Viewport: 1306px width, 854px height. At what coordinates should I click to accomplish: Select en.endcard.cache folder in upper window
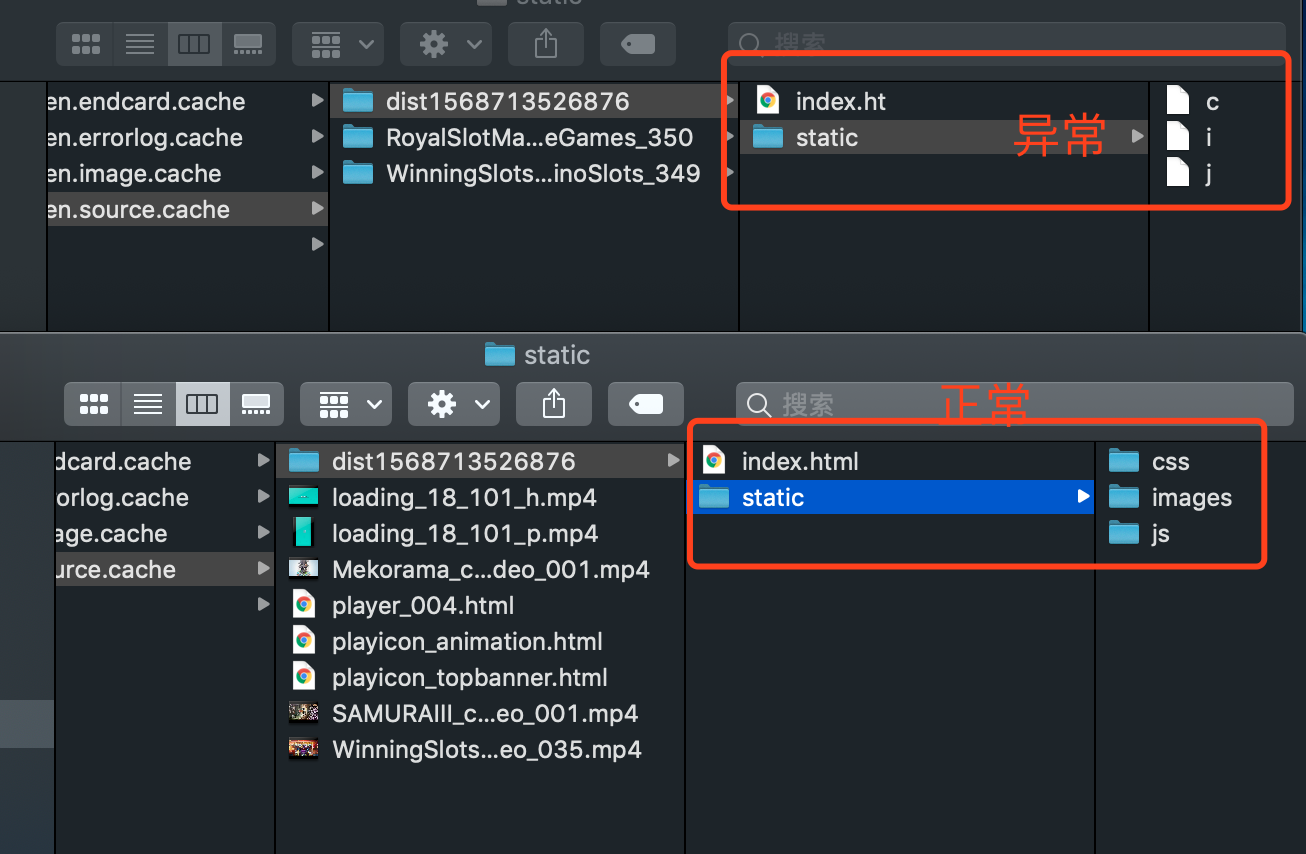tap(188, 102)
